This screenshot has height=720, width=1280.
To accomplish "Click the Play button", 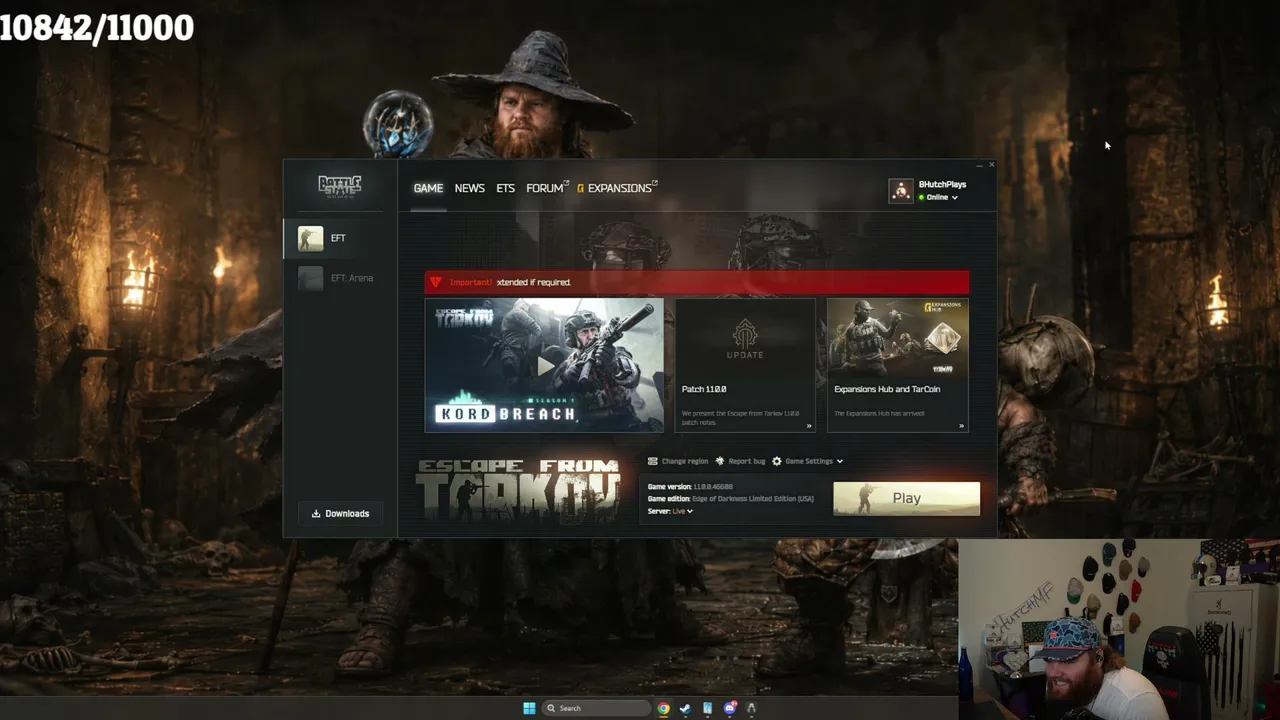I will (x=906, y=498).
